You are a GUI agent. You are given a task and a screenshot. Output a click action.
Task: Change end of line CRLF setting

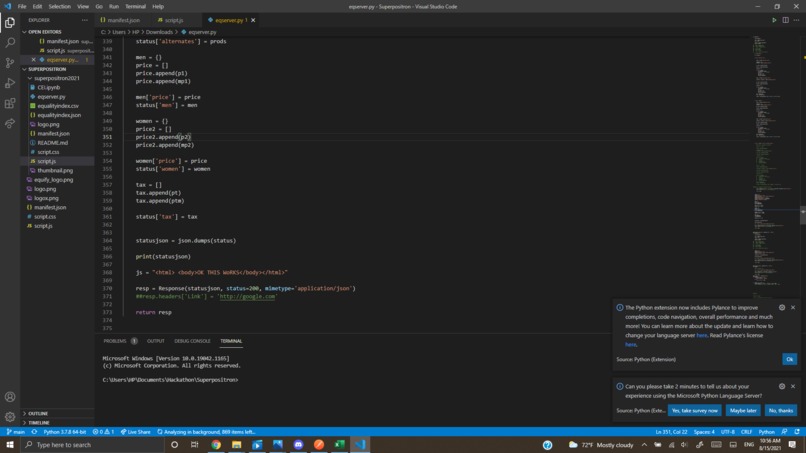746,432
